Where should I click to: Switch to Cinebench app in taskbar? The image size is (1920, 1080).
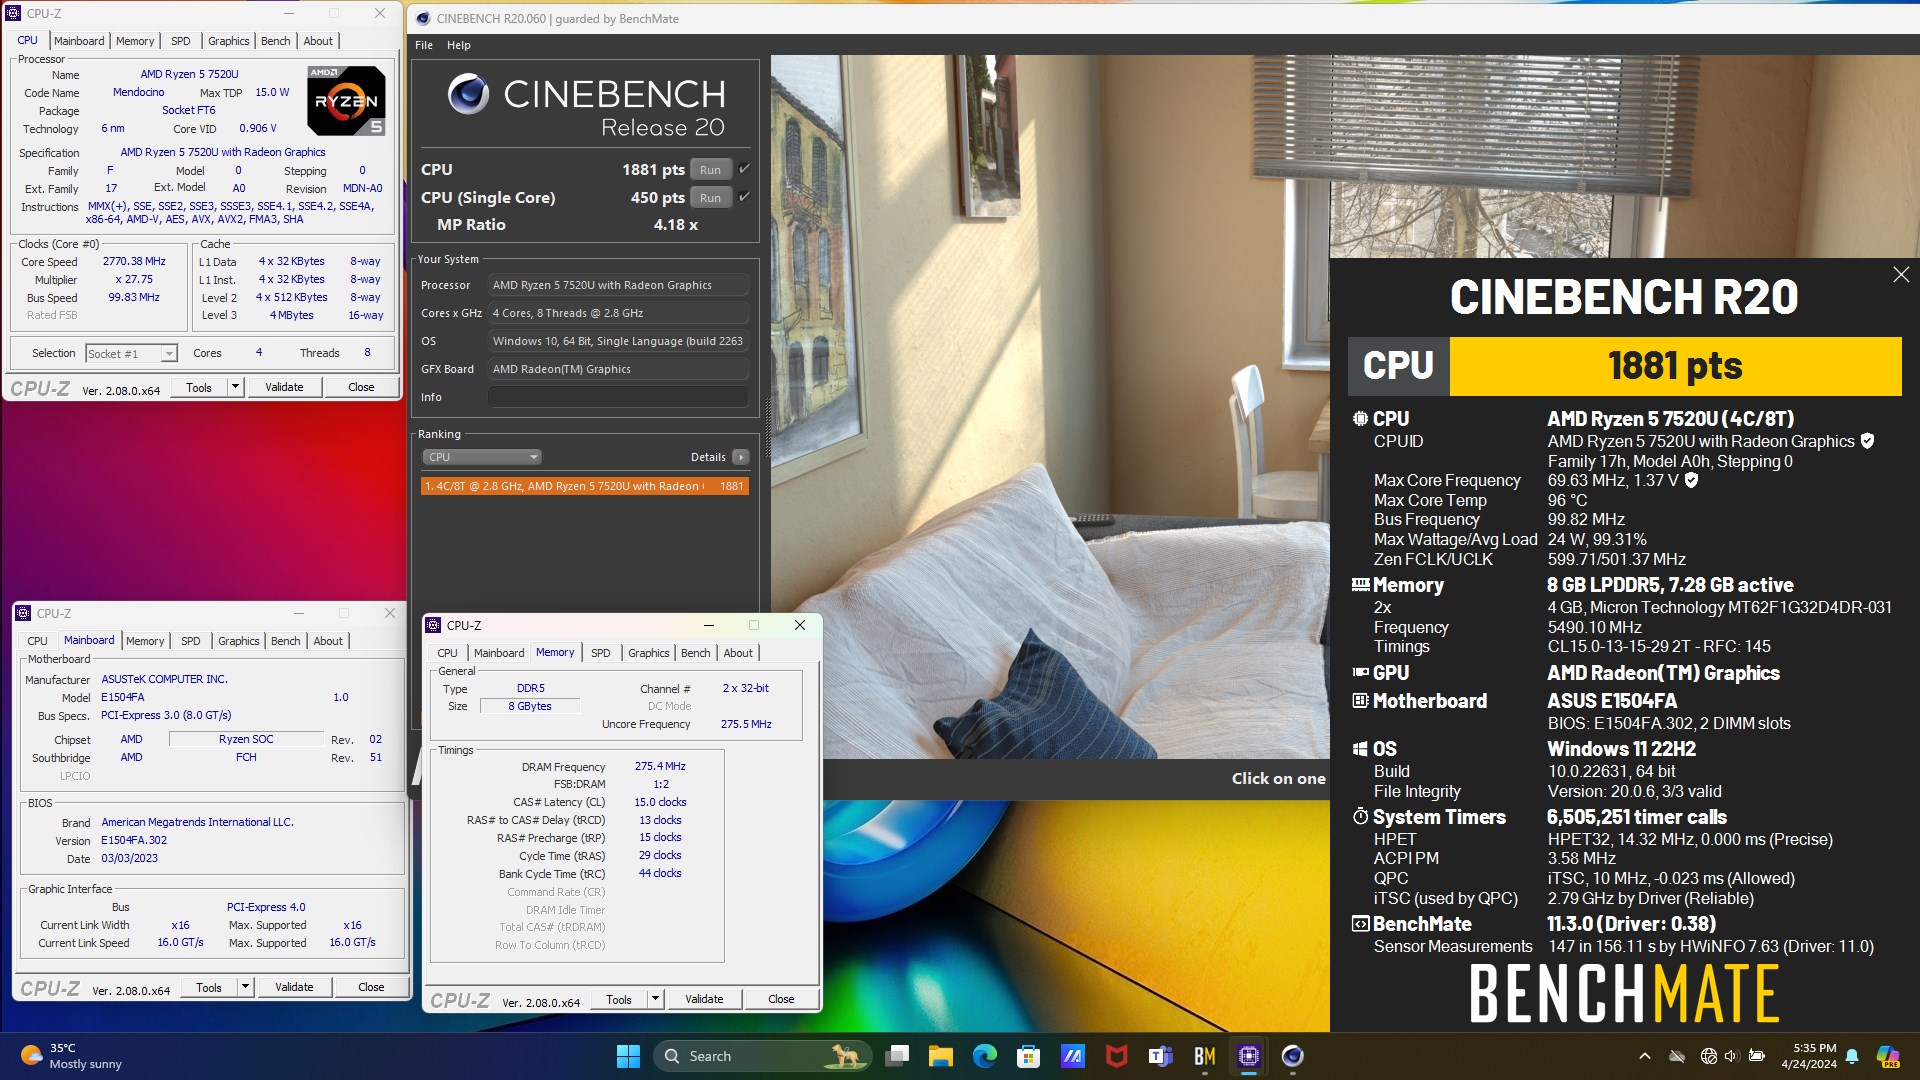(1293, 1056)
